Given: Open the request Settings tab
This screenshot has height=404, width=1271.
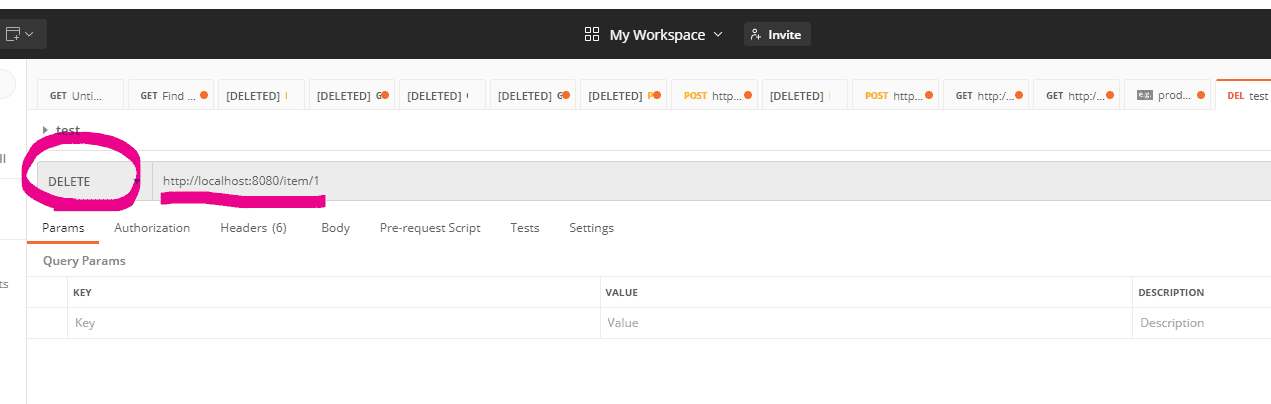Looking at the screenshot, I should click(591, 228).
